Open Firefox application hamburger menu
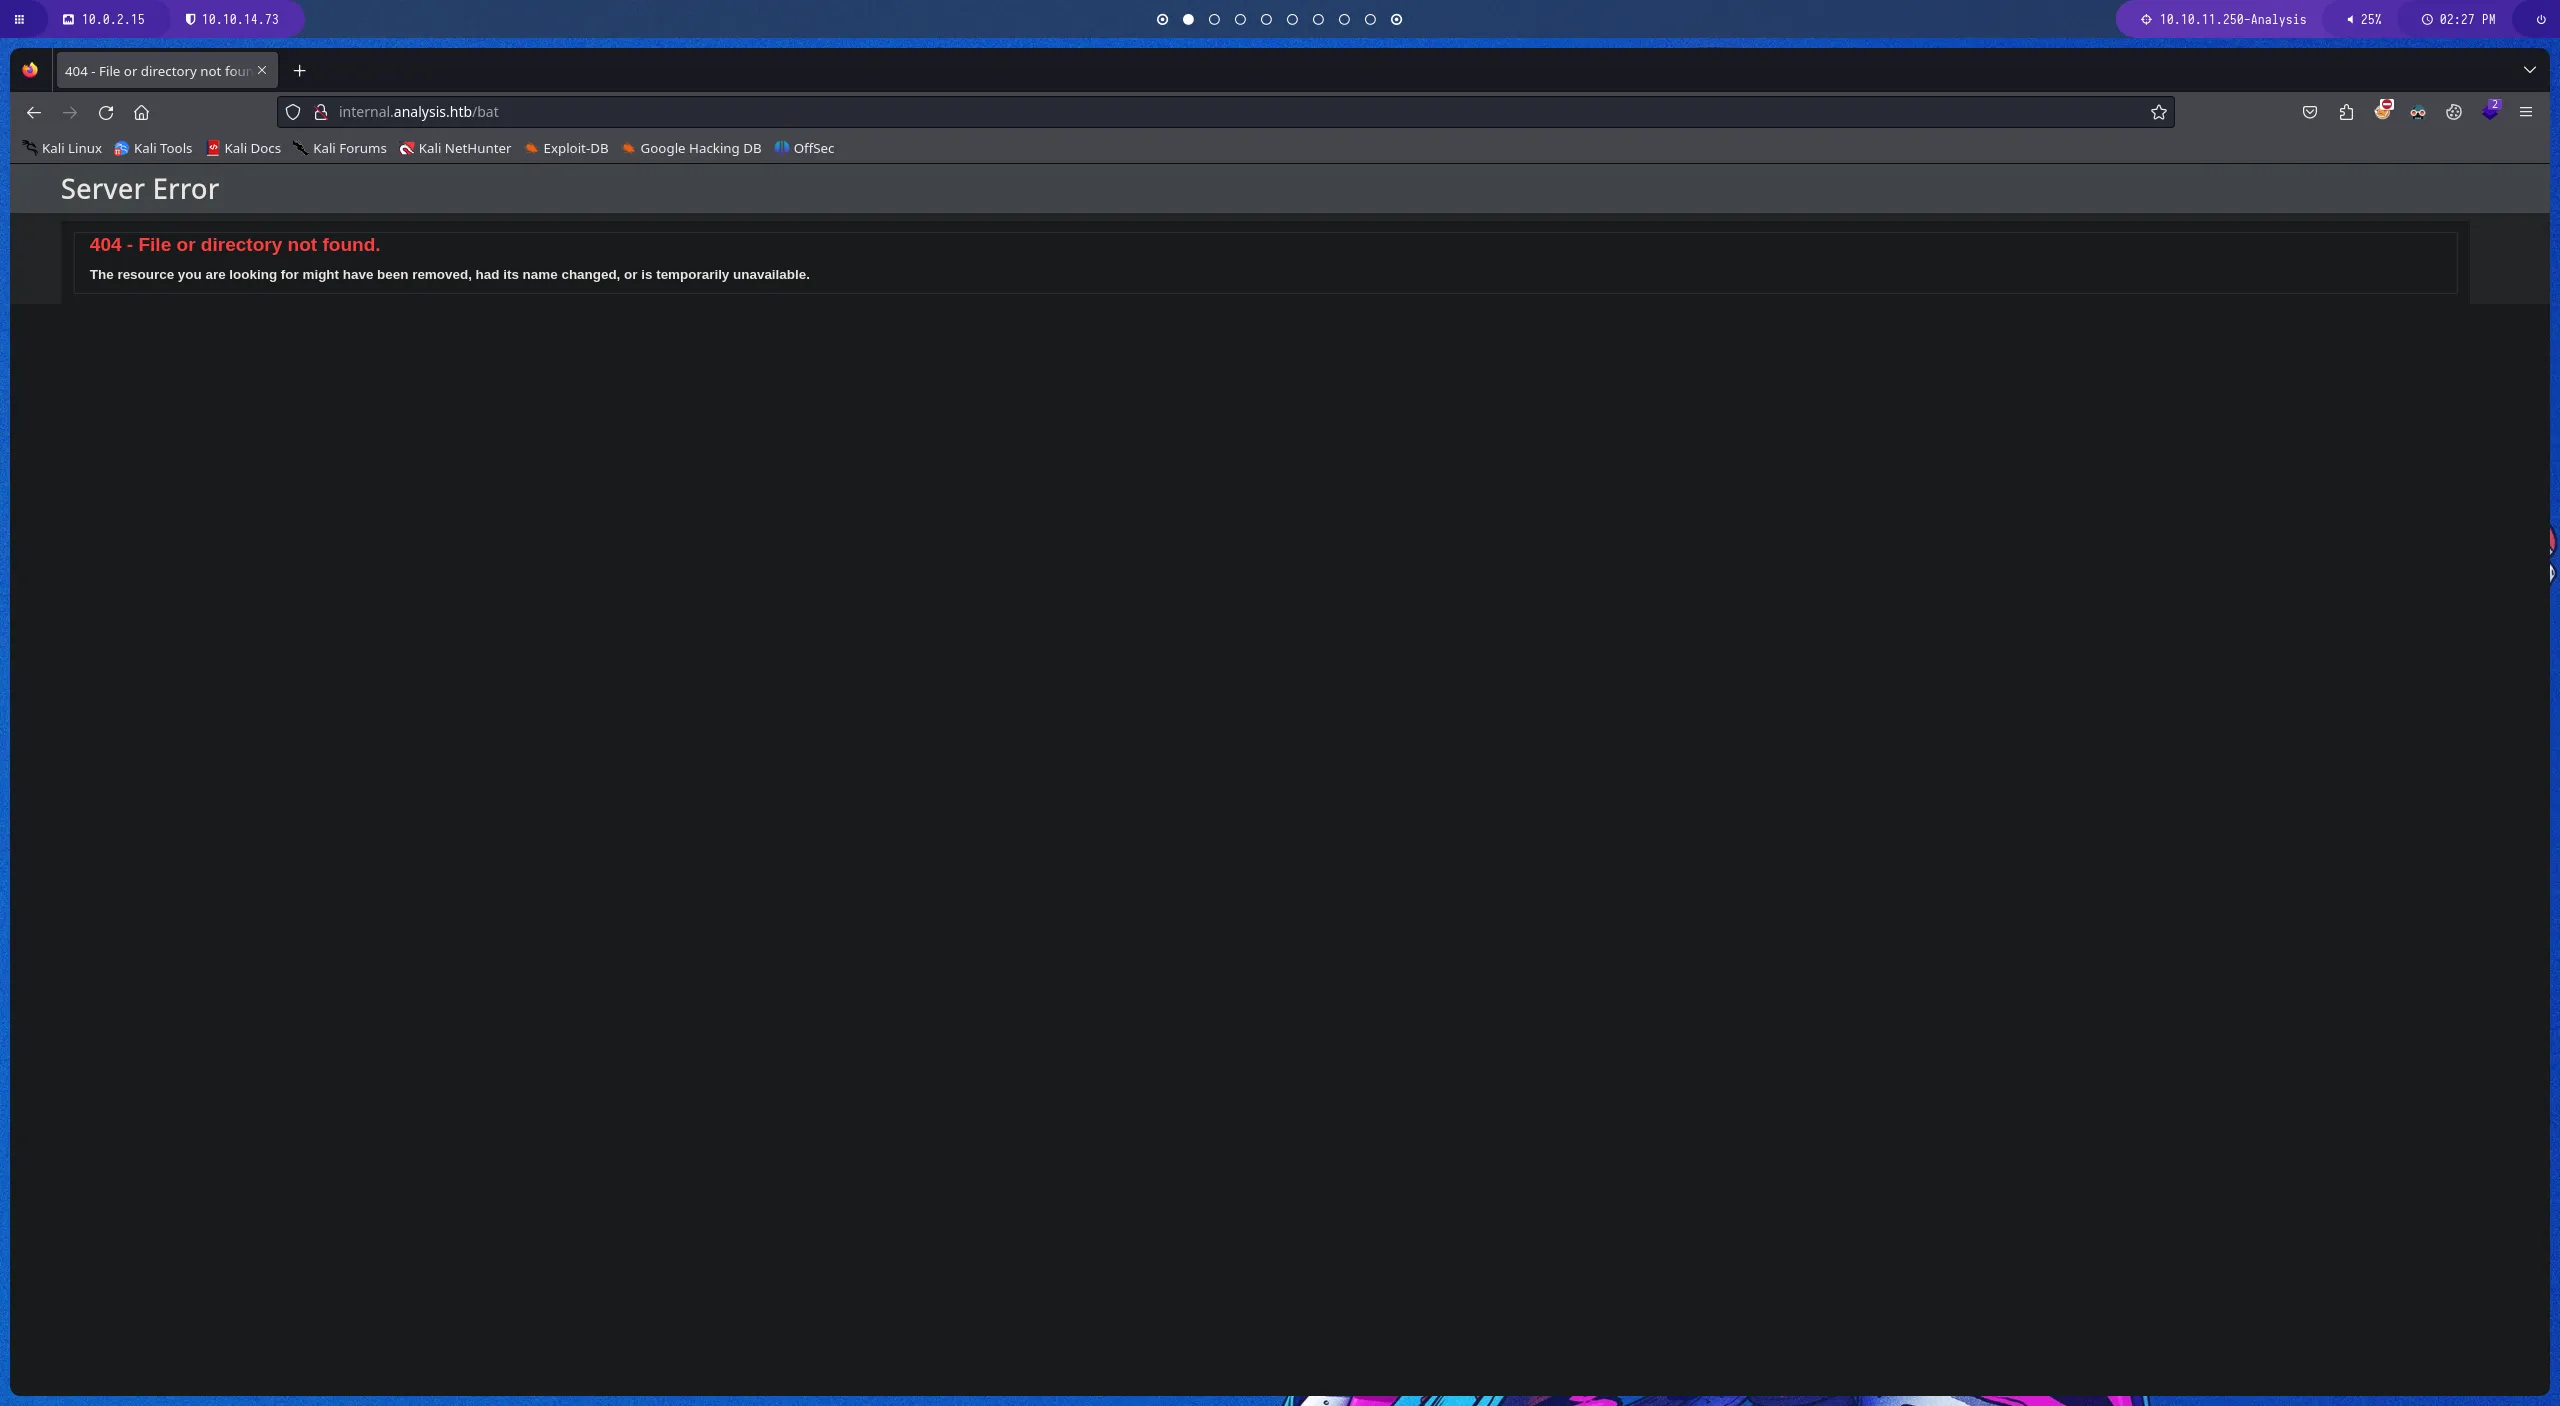 [2525, 112]
